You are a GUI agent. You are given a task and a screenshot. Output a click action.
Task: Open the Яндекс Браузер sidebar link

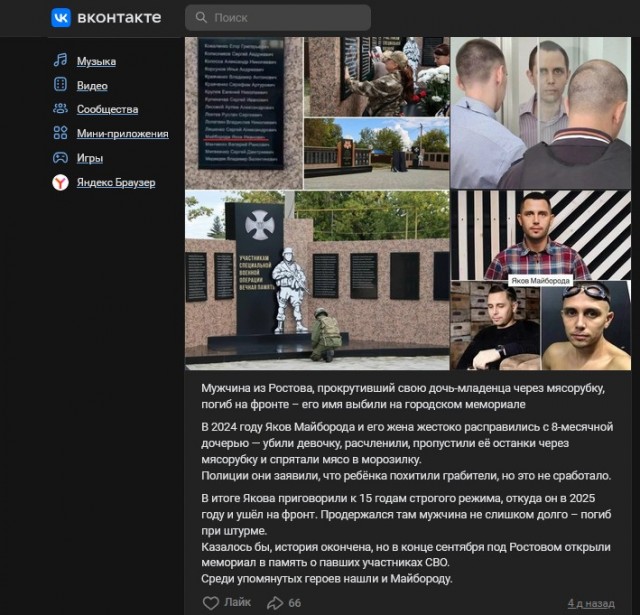coord(116,182)
